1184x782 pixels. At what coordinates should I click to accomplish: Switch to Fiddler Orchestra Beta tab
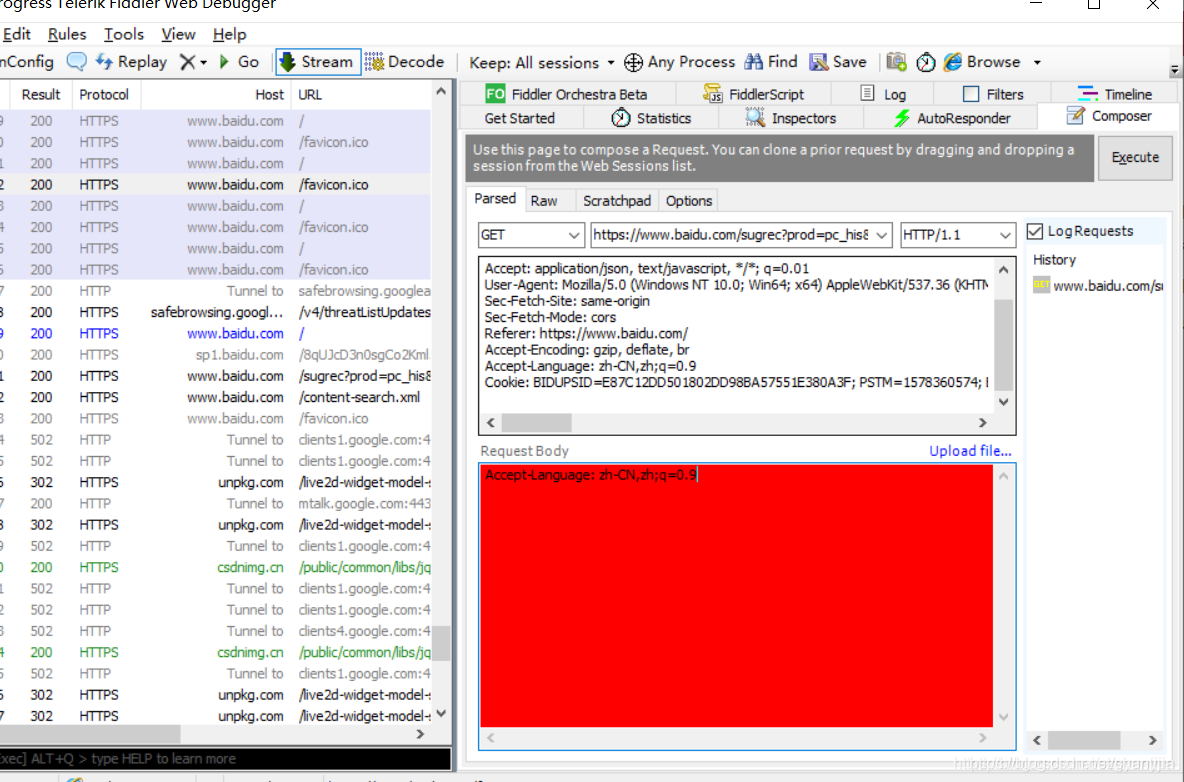566,94
